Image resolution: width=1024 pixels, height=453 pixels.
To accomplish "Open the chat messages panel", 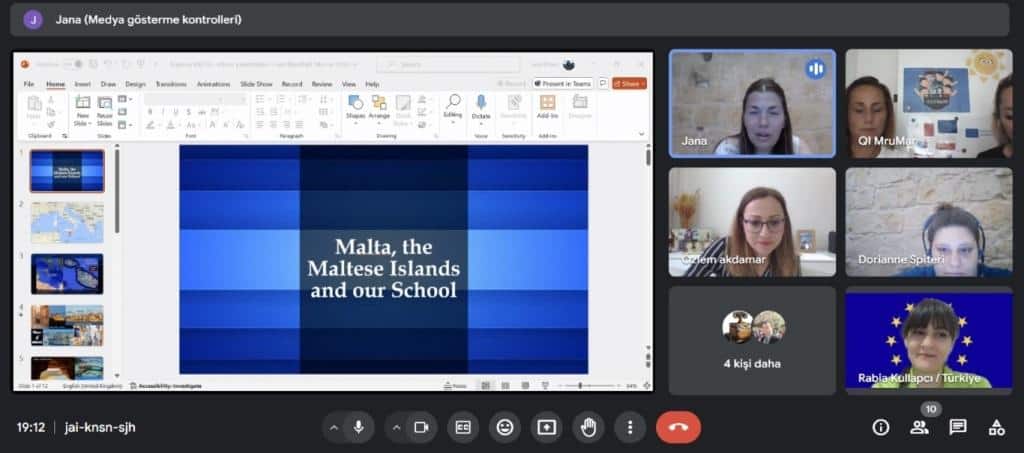I will (x=957, y=427).
